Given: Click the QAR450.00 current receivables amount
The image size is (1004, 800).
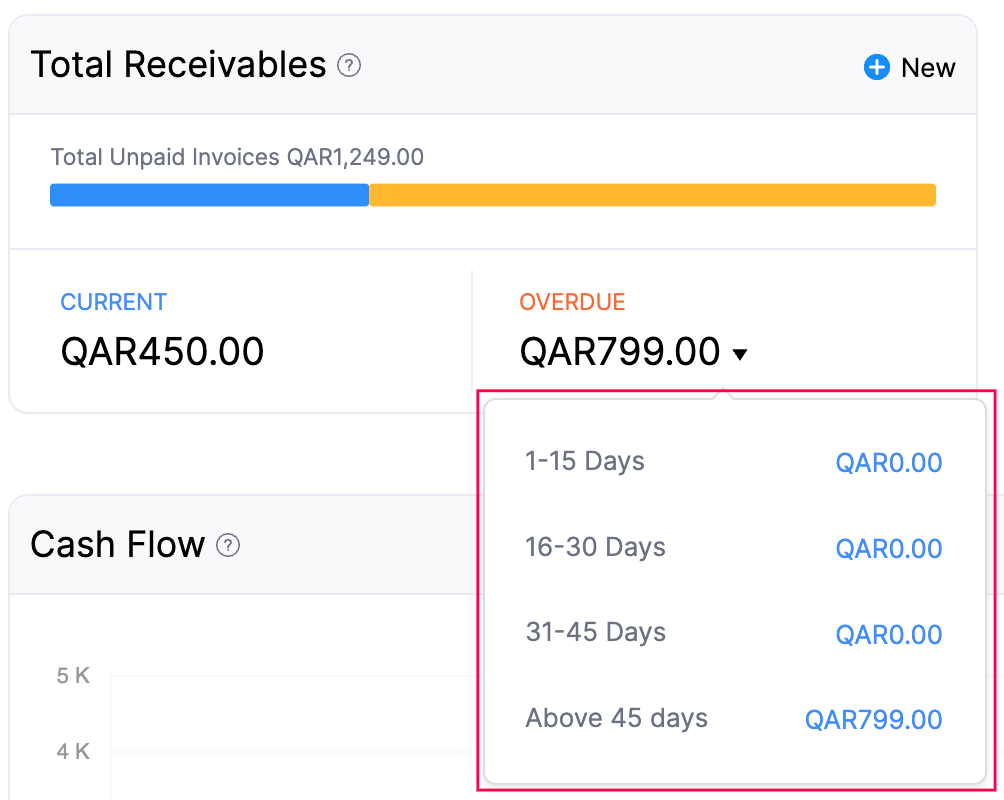Looking at the screenshot, I should (x=163, y=351).
